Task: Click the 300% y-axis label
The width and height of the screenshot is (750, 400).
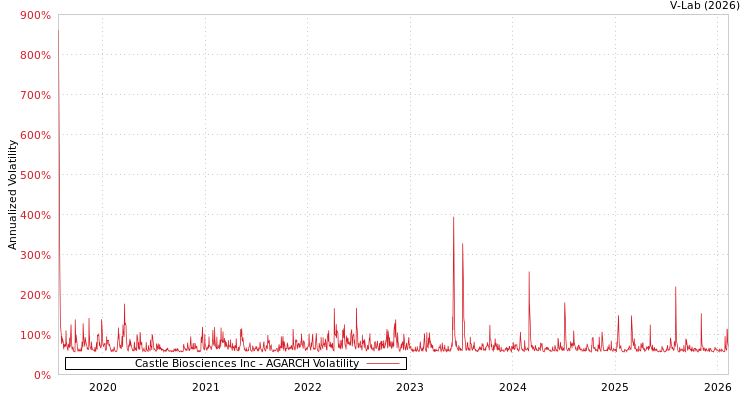Action: pos(35,255)
